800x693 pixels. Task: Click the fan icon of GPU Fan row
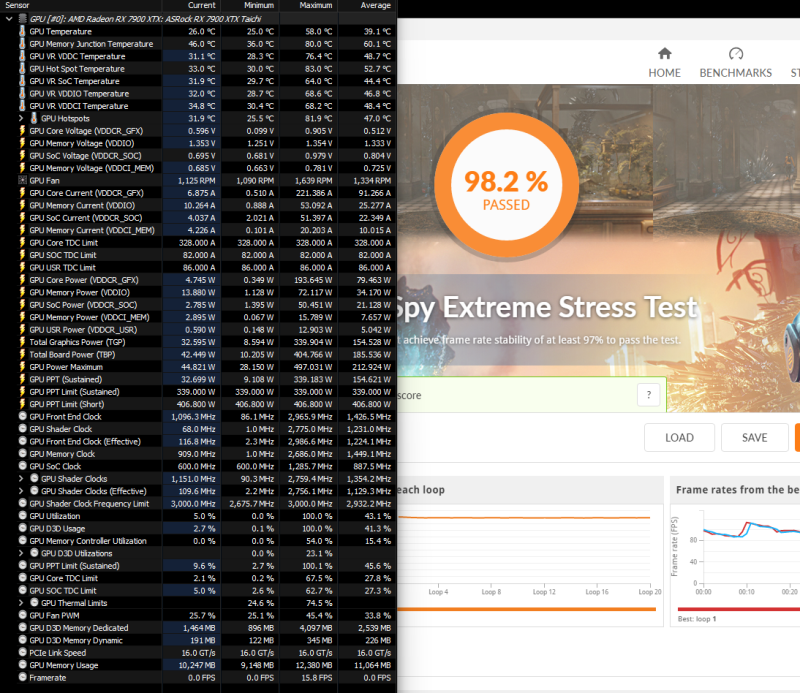coord(22,180)
